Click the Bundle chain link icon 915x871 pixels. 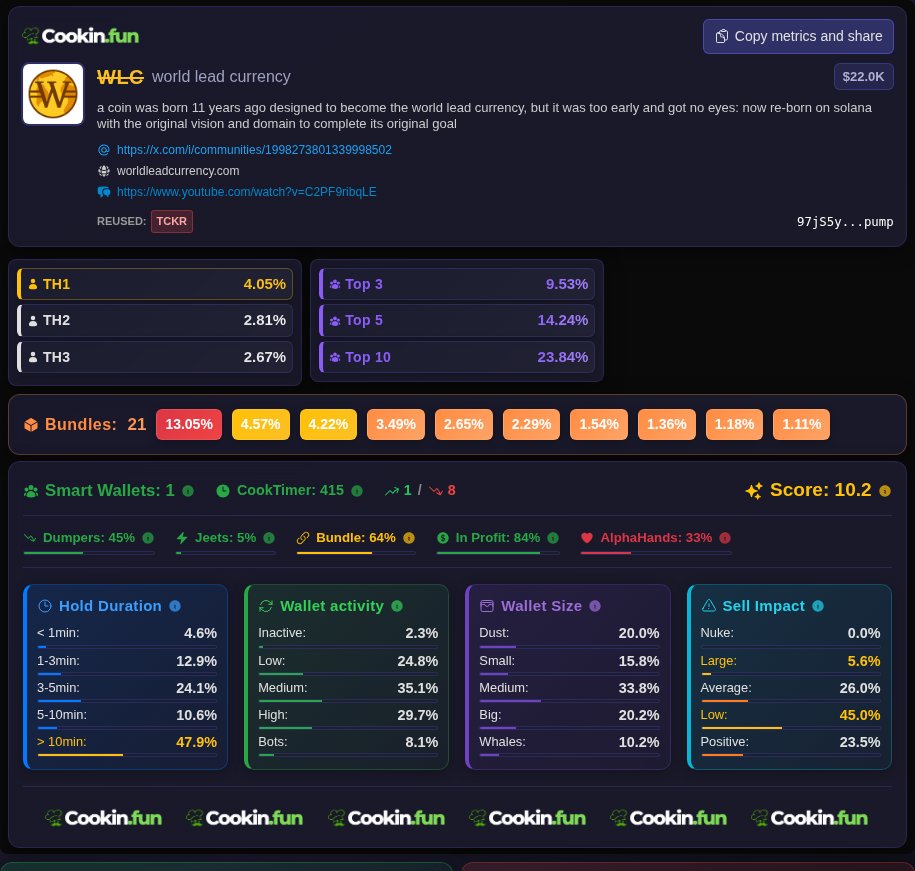pyautogui.click(x=303, y=538)
